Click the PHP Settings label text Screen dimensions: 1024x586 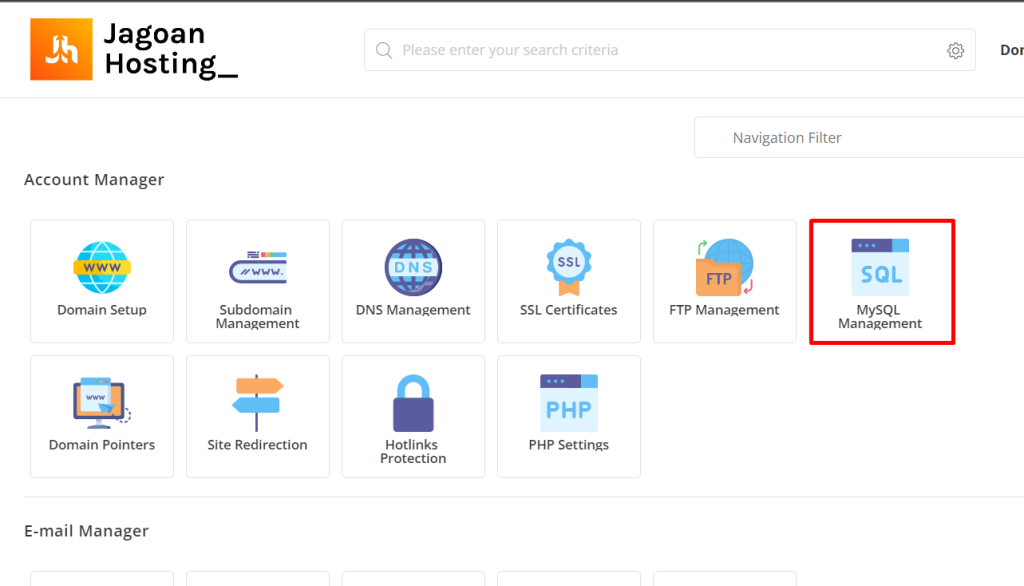(568, 444)
